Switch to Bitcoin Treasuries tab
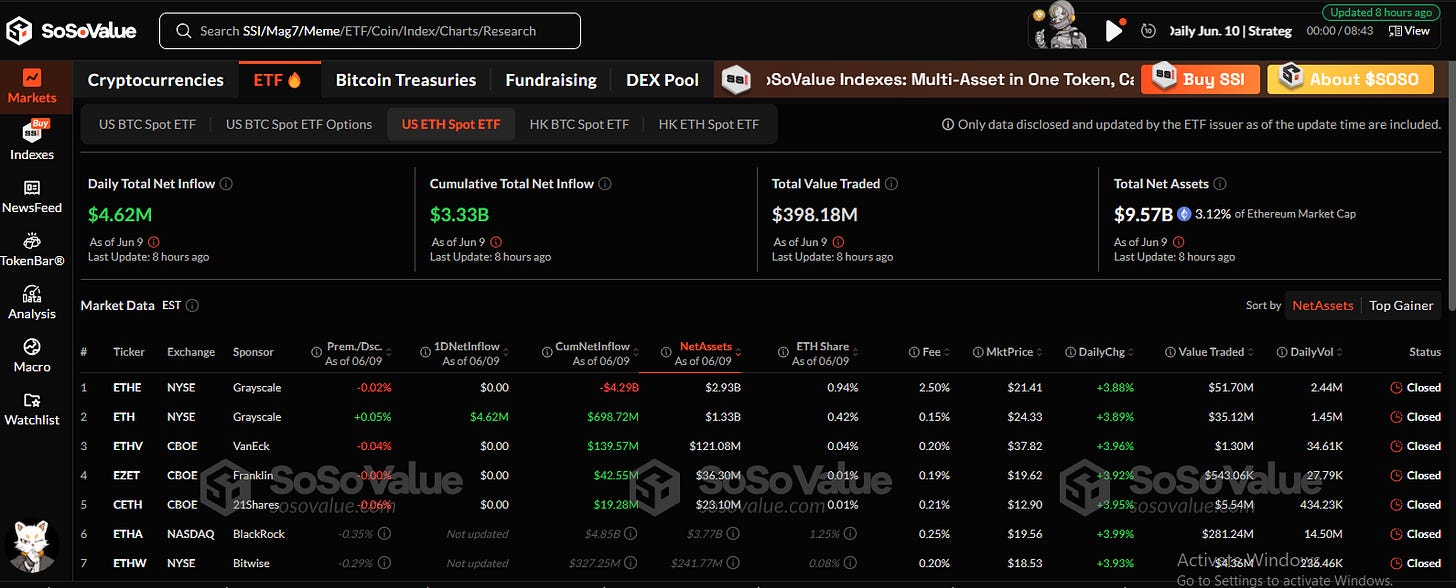This screenshot has height=588, width=1456. click(406, 80)
